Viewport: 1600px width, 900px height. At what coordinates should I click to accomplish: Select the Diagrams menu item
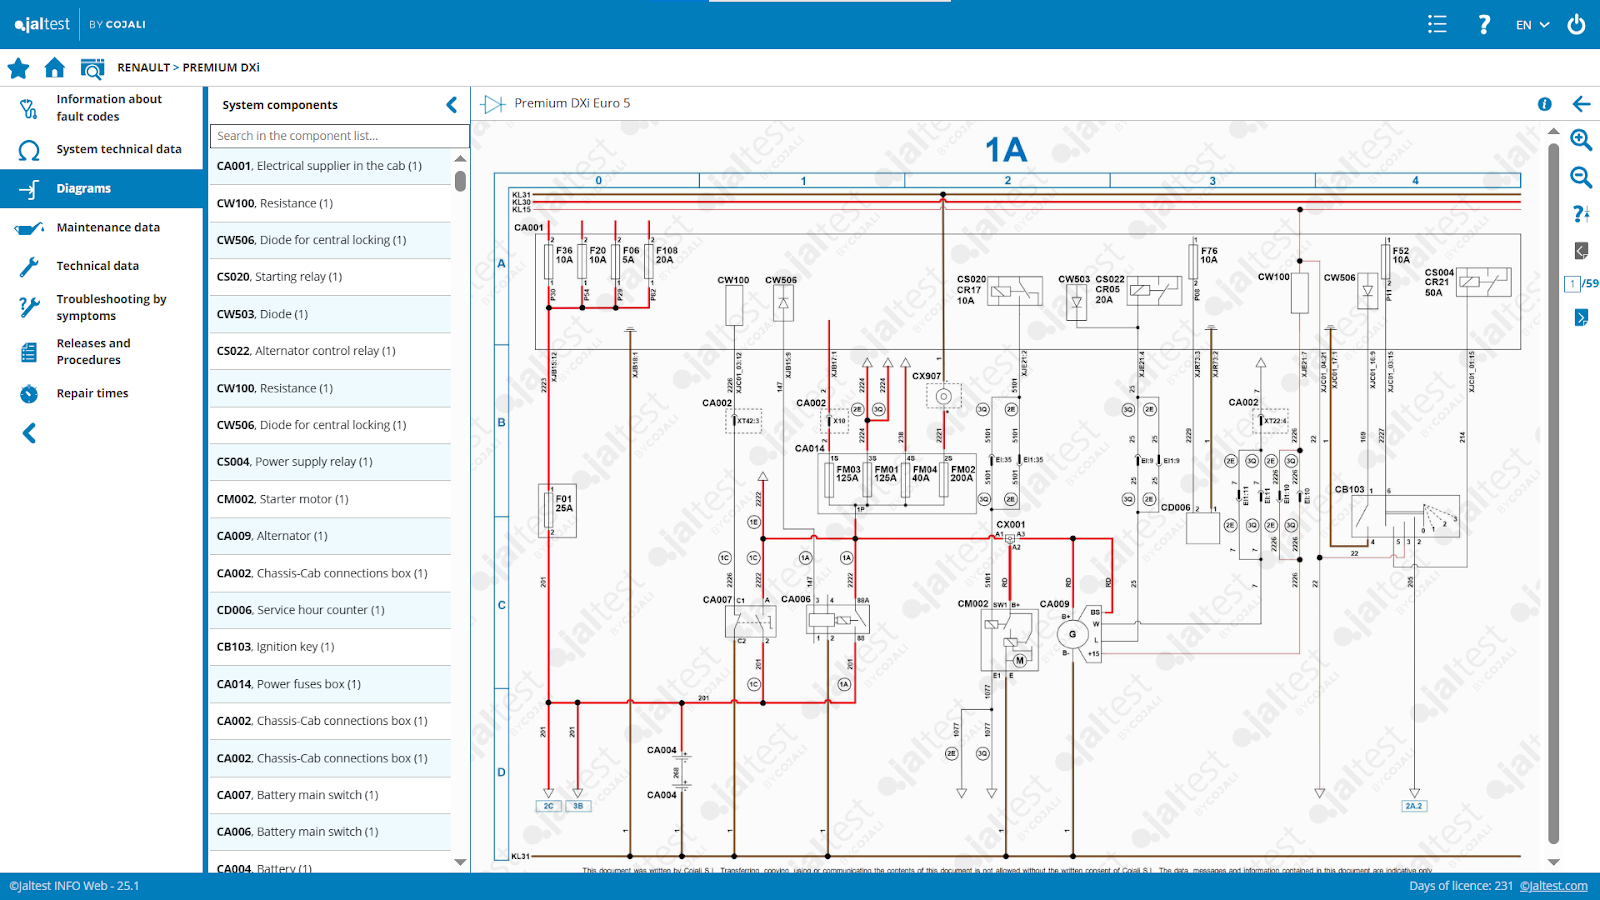coord(101,188)
